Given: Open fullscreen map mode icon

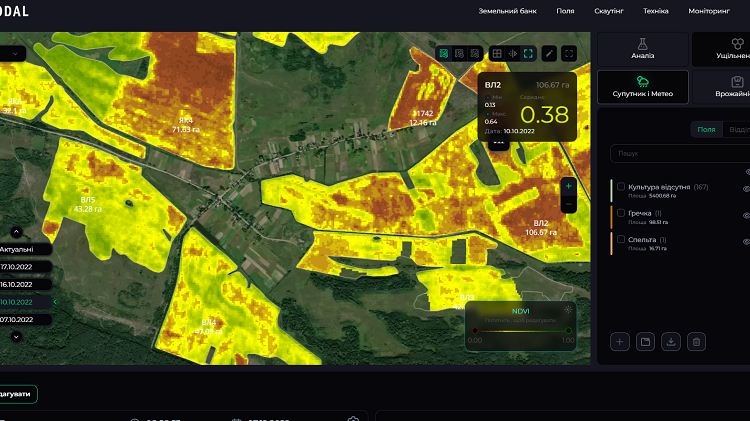Looking at the screenshot, I should [569, 54].
